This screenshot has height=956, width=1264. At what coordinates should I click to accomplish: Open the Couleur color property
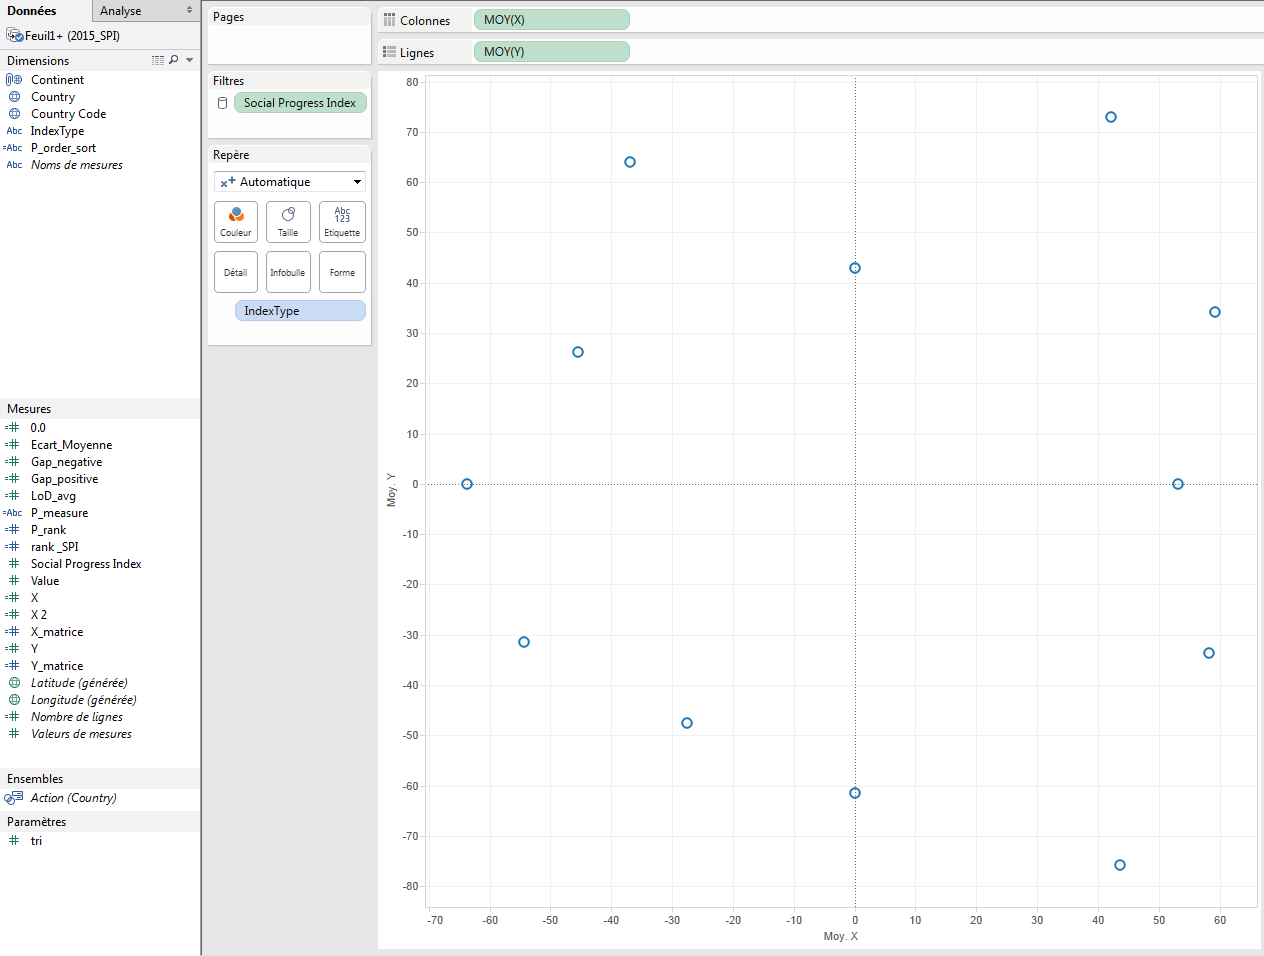[236, 222]
